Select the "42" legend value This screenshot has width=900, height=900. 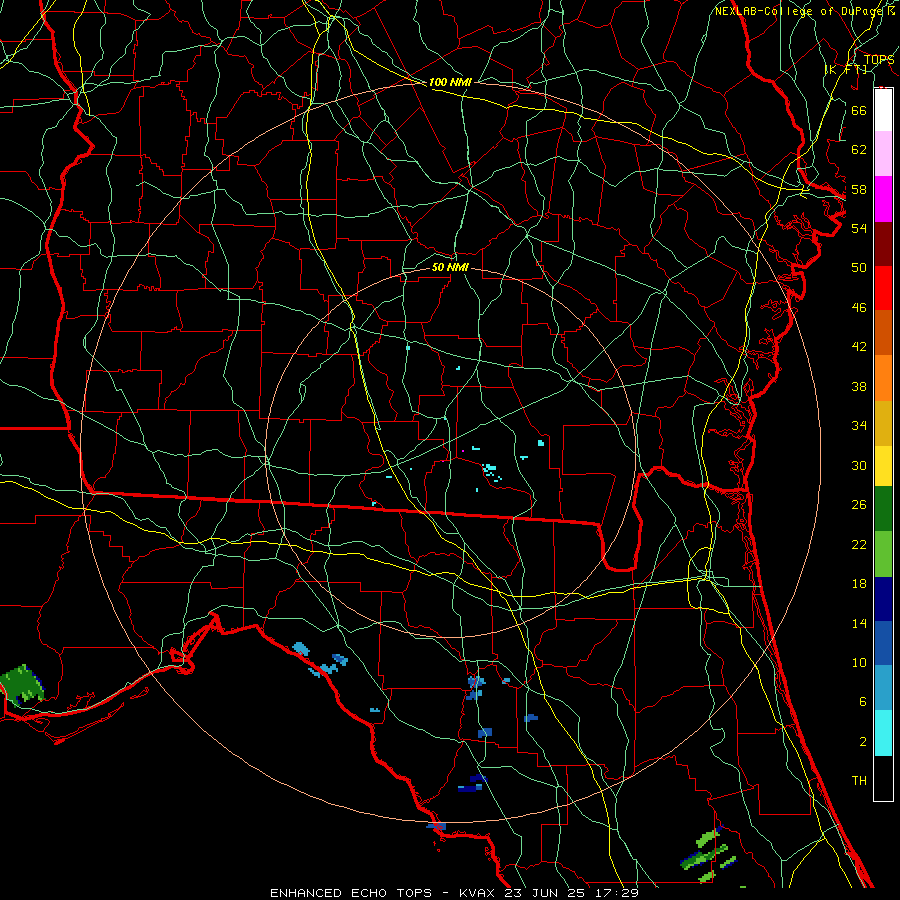pyautogui.click(x=859, y=347)
